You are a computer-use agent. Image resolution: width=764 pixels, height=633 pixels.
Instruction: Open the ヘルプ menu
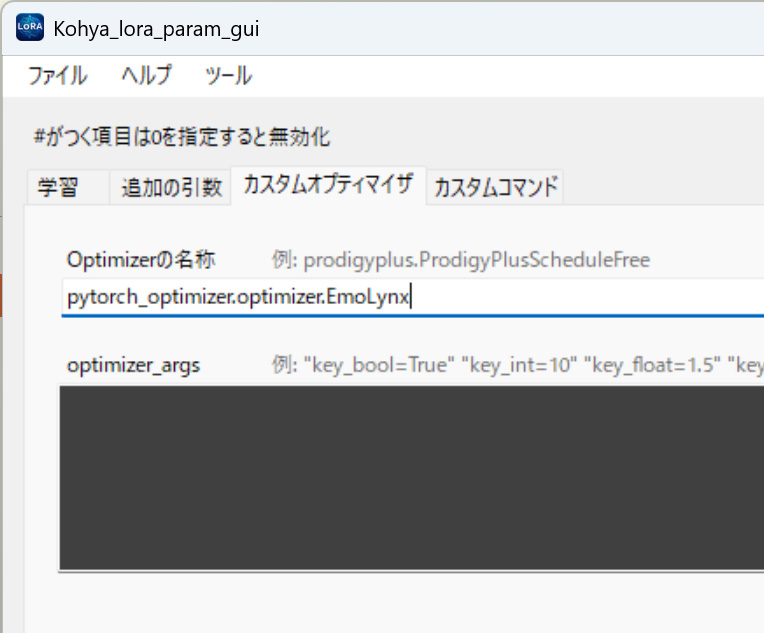(x=146, y=76)
